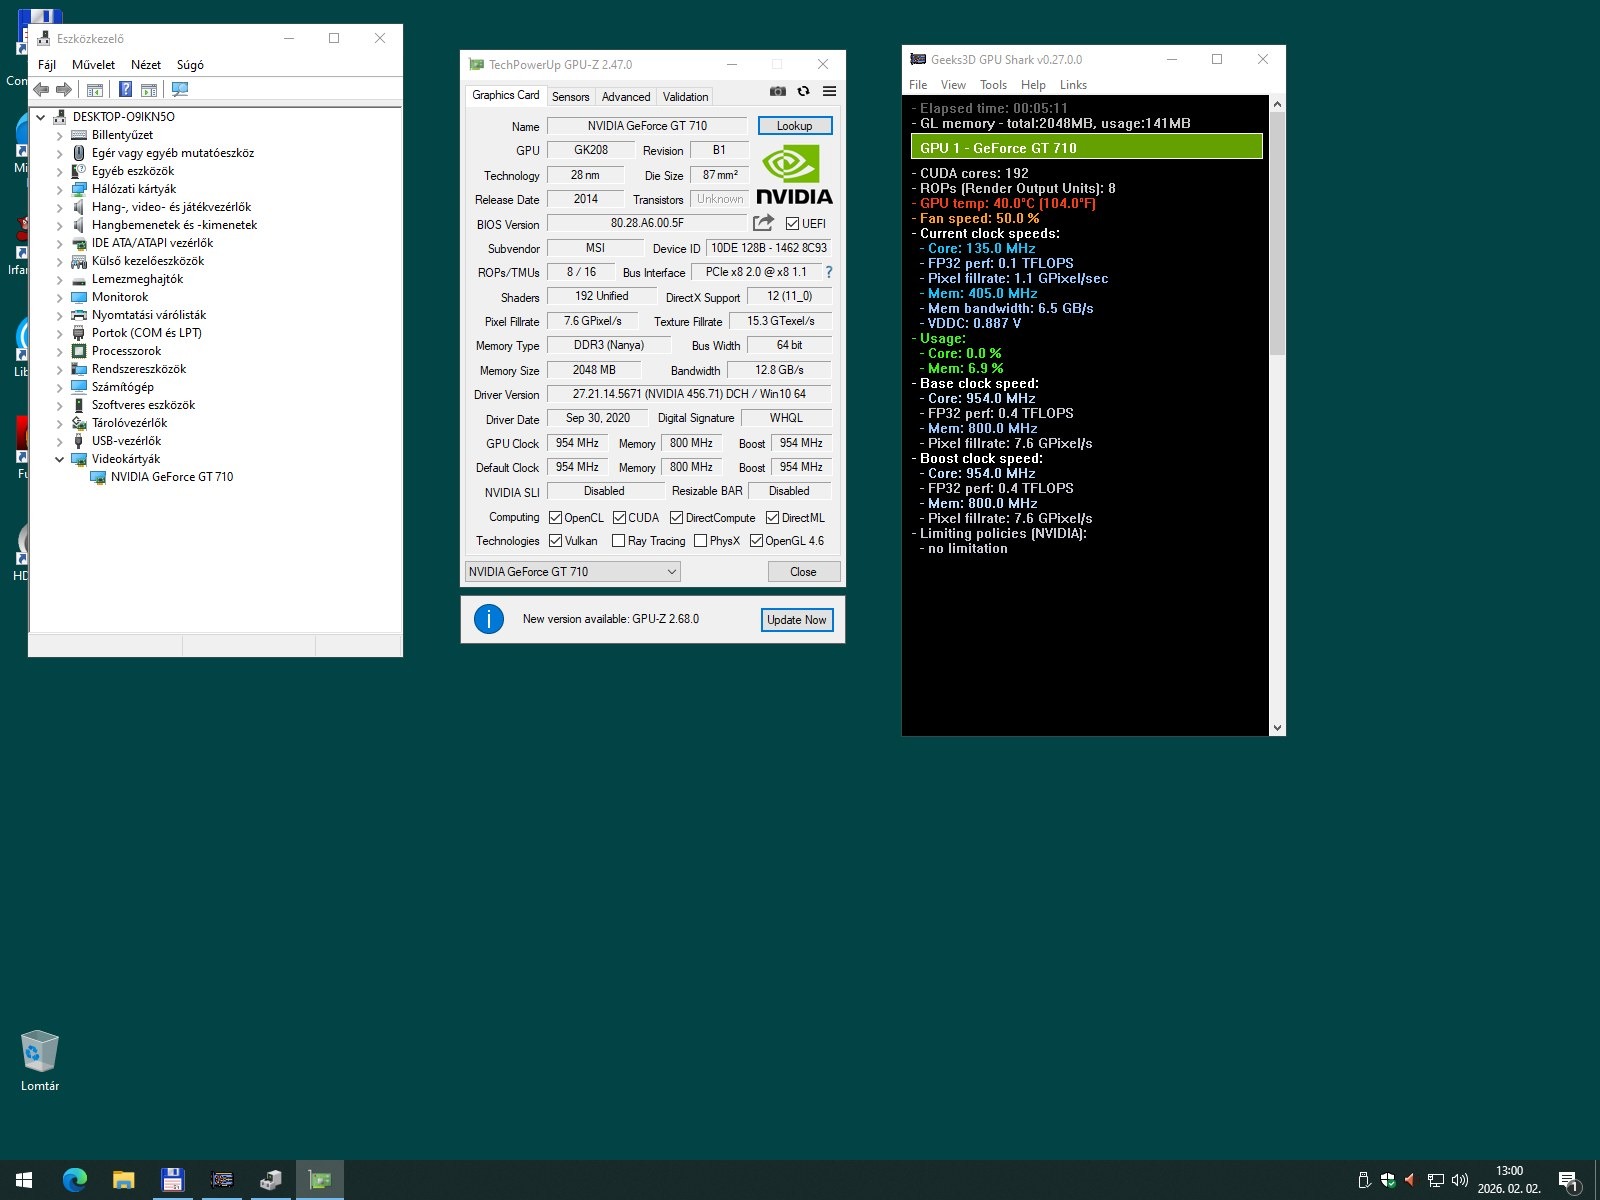Click the Bus Interface question mark icon
Screen dimensions: 1600x1200
[x=828, y=272]
